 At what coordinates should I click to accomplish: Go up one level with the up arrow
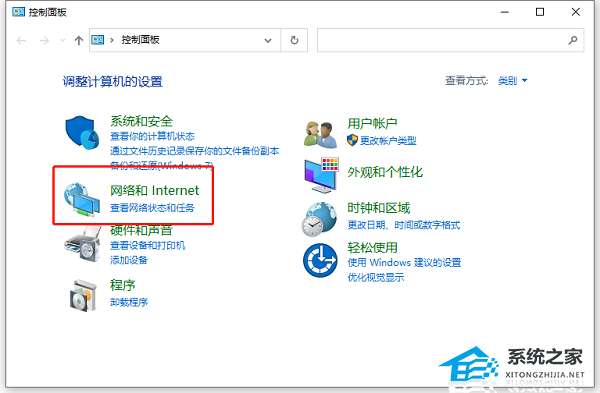point(79,40)
